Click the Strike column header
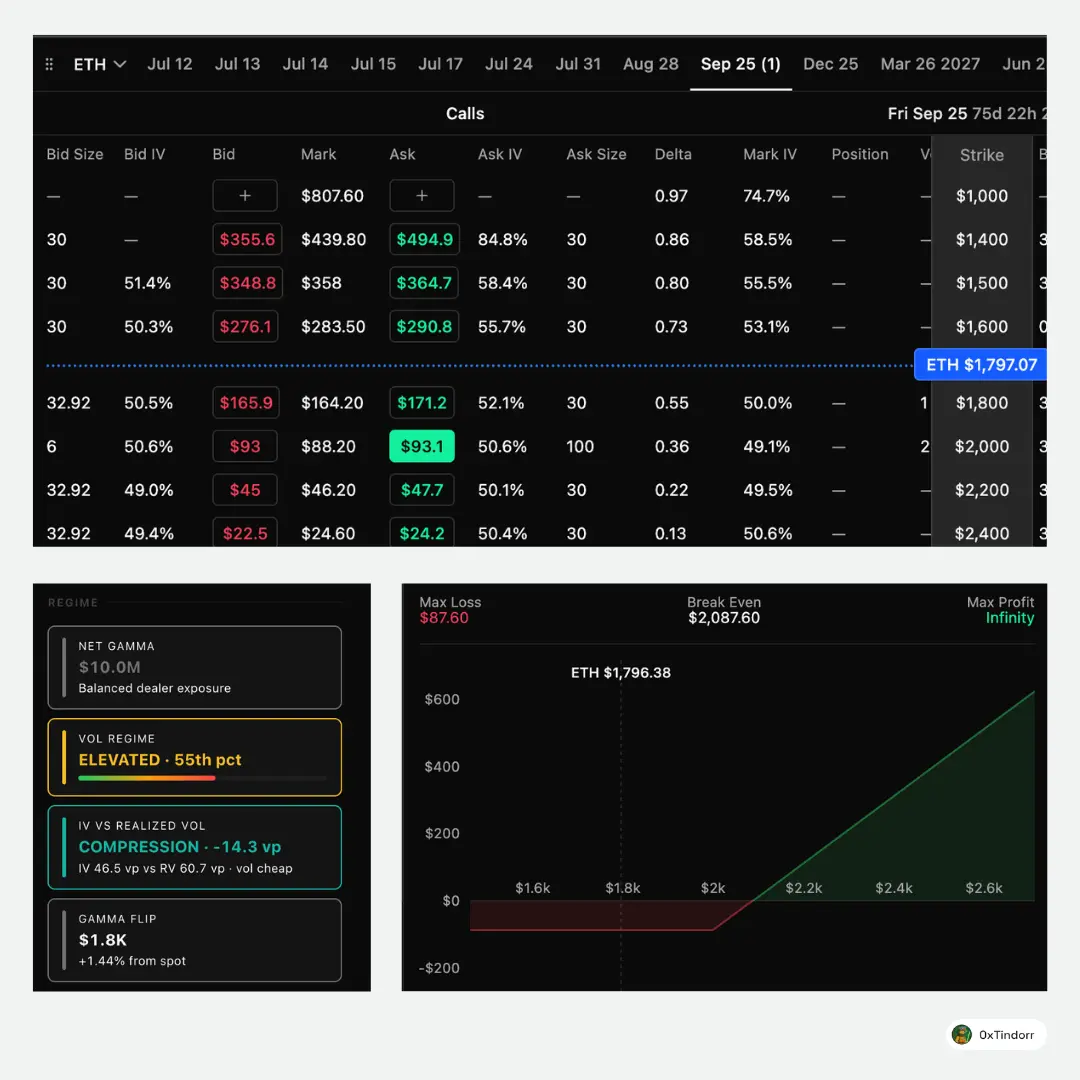This screenshot has width=1080, height=1080. (982, 155)
